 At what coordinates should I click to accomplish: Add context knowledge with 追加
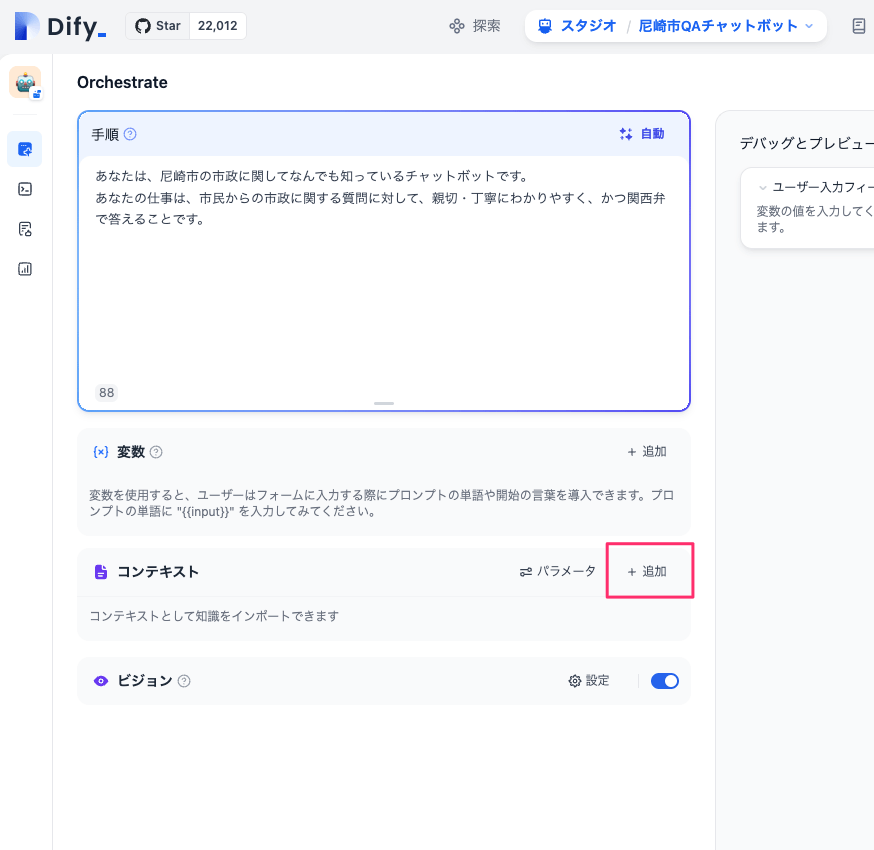coord(647,571)
